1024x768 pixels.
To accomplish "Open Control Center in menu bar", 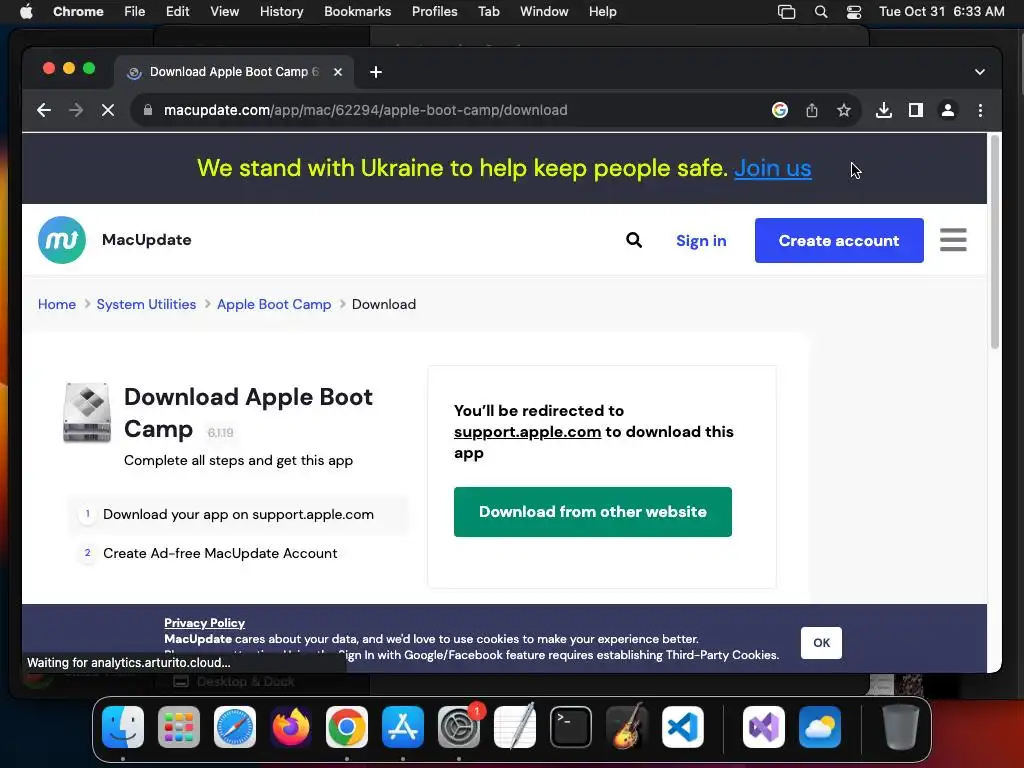I will click(x=854, y=12).
